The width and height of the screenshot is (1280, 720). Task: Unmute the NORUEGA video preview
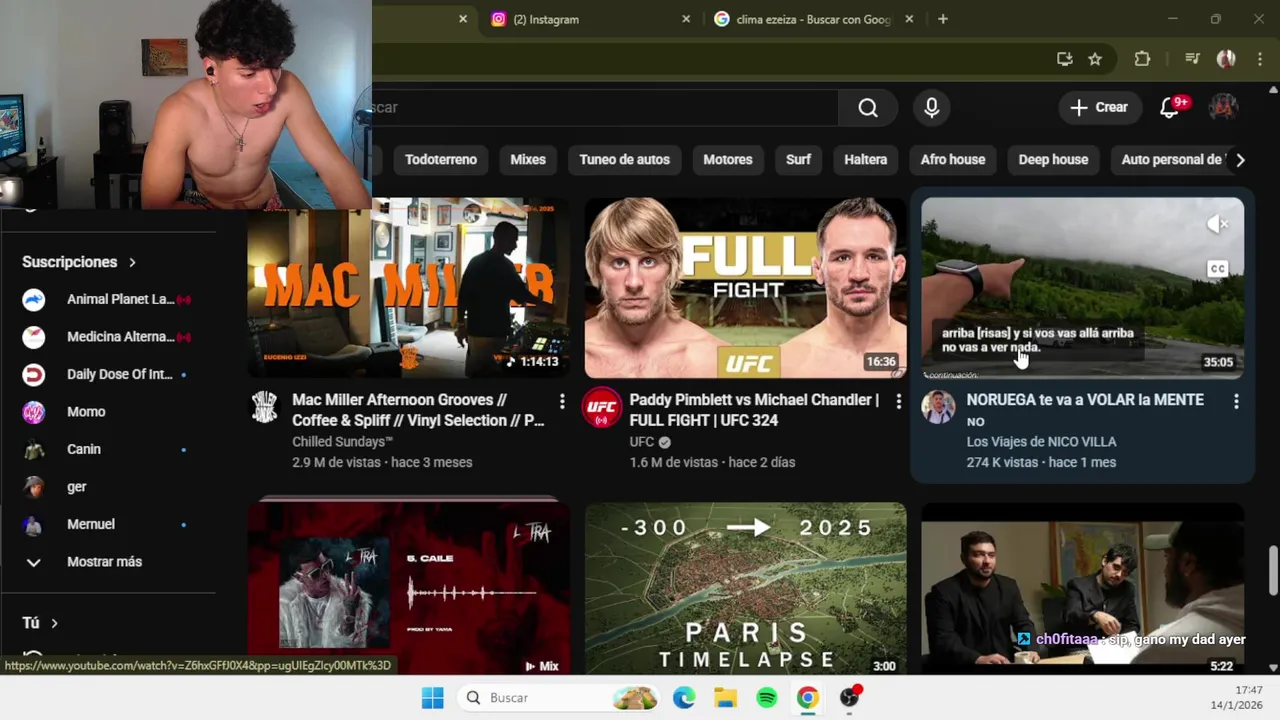tap(1217, 225)
